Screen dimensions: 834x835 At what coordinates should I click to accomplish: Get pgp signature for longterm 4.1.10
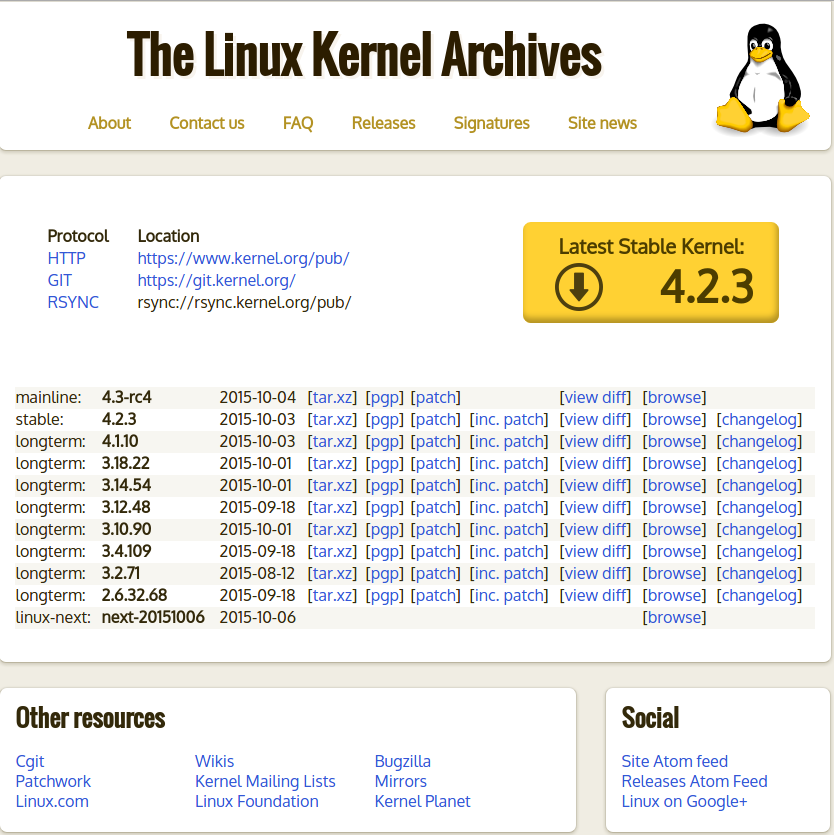point(385,441)
